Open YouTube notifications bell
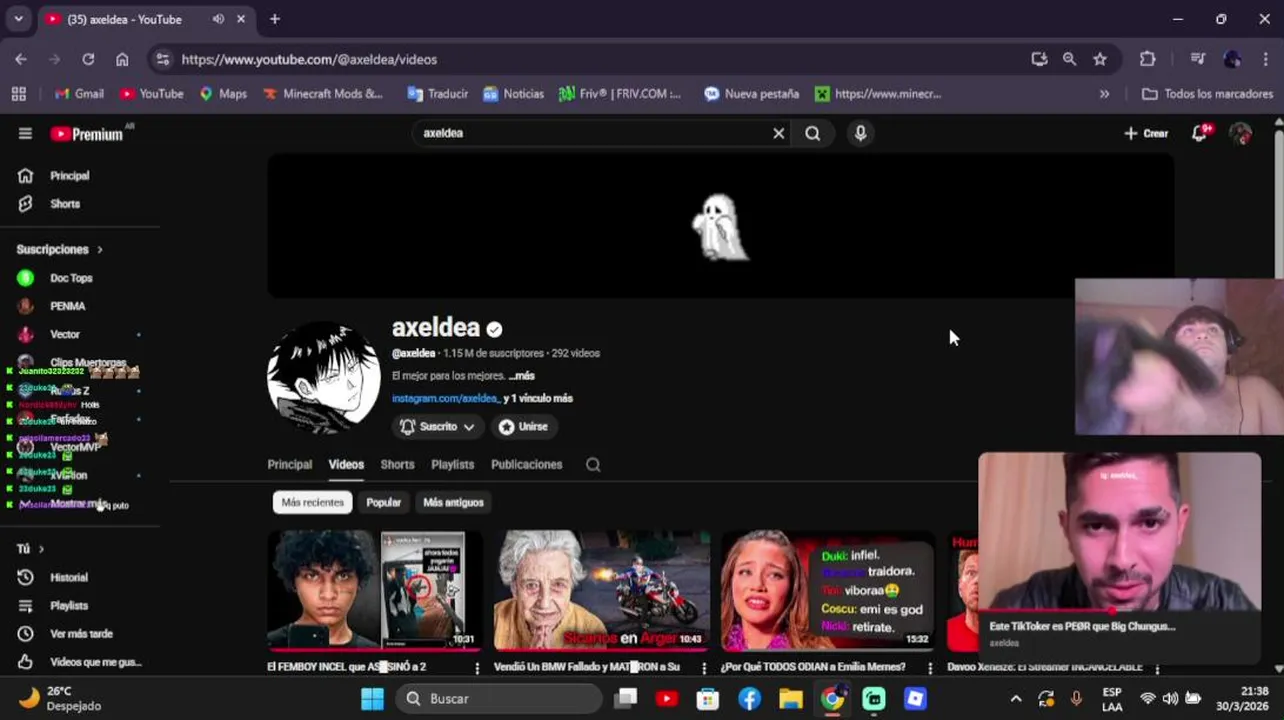Screen dimensions: 1284x720 pos(1200,133)
